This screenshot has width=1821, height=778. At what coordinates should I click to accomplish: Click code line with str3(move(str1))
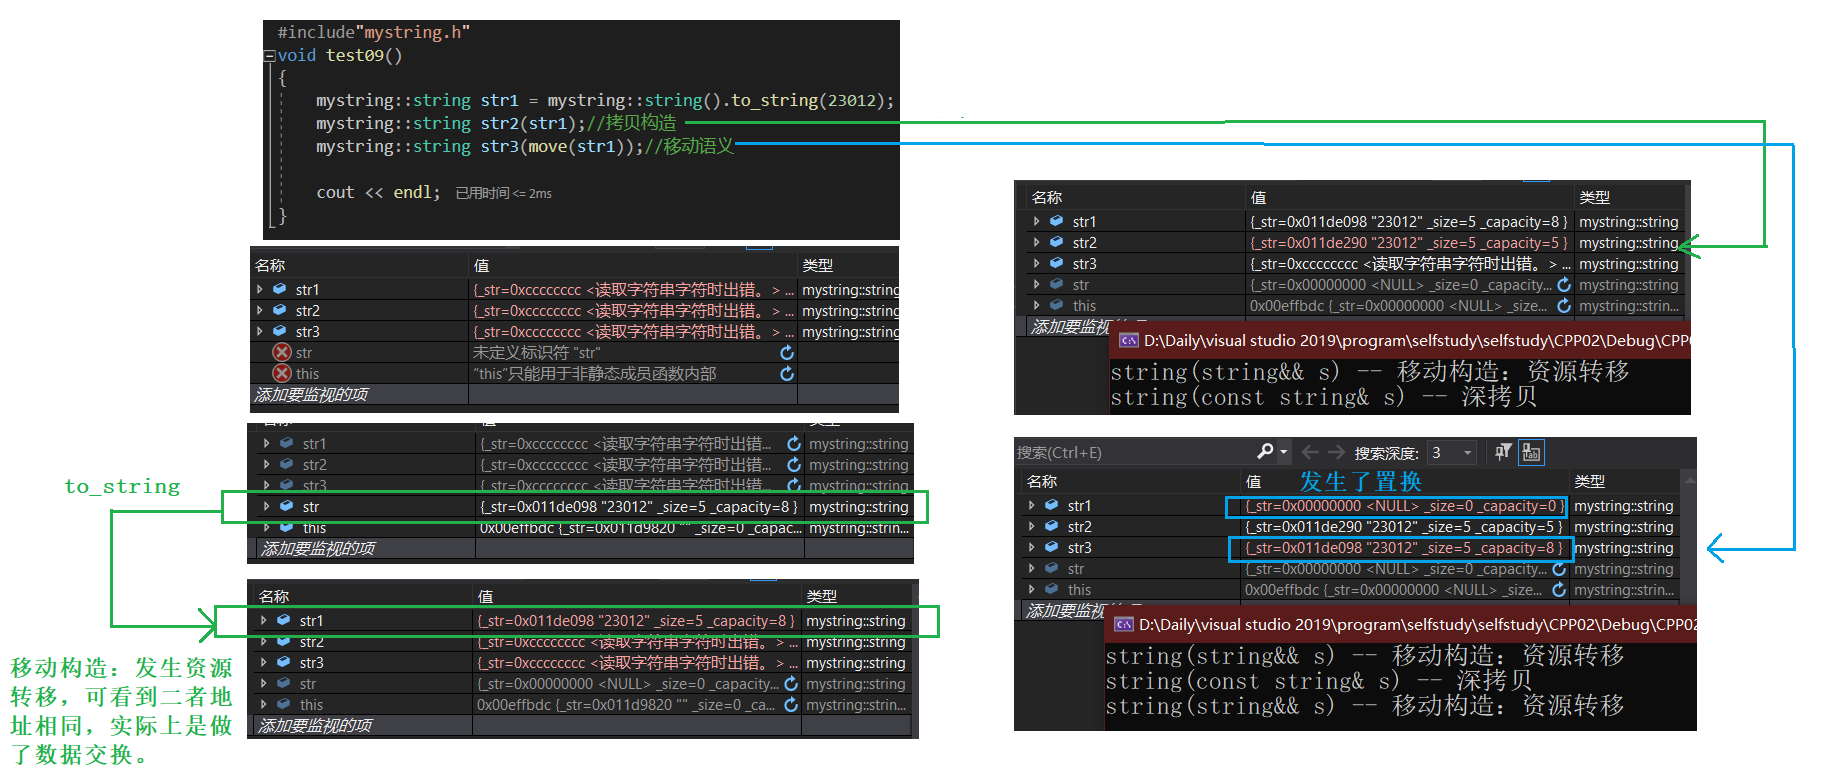click(524, 146)
